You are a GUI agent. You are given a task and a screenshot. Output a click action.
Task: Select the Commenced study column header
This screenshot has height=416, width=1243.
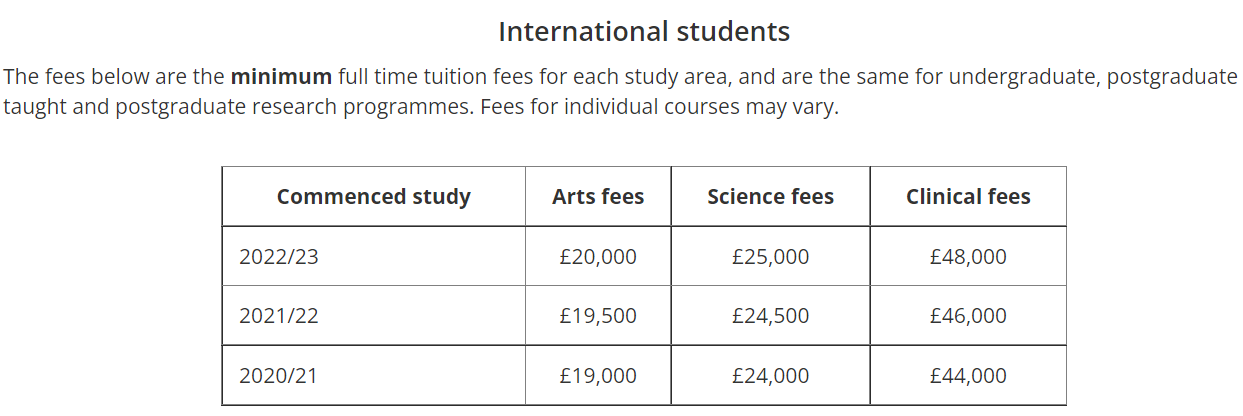[373, 197]
